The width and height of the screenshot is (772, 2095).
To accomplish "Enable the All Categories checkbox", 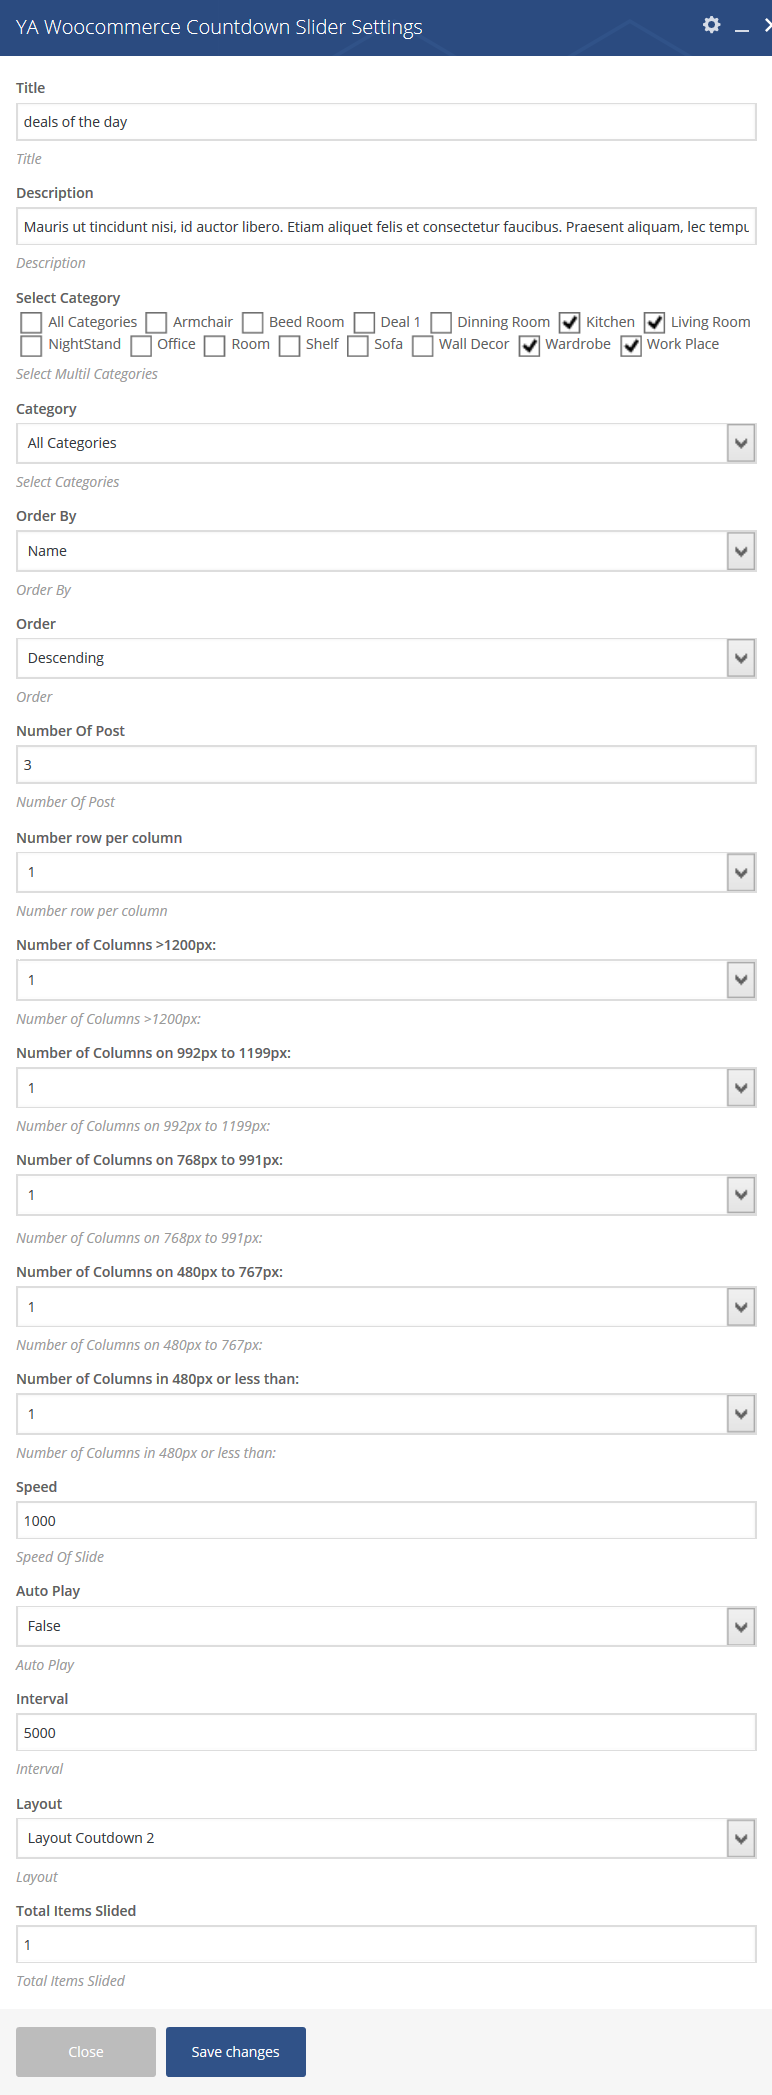I will pyautogui.click(x=31, y=322).
